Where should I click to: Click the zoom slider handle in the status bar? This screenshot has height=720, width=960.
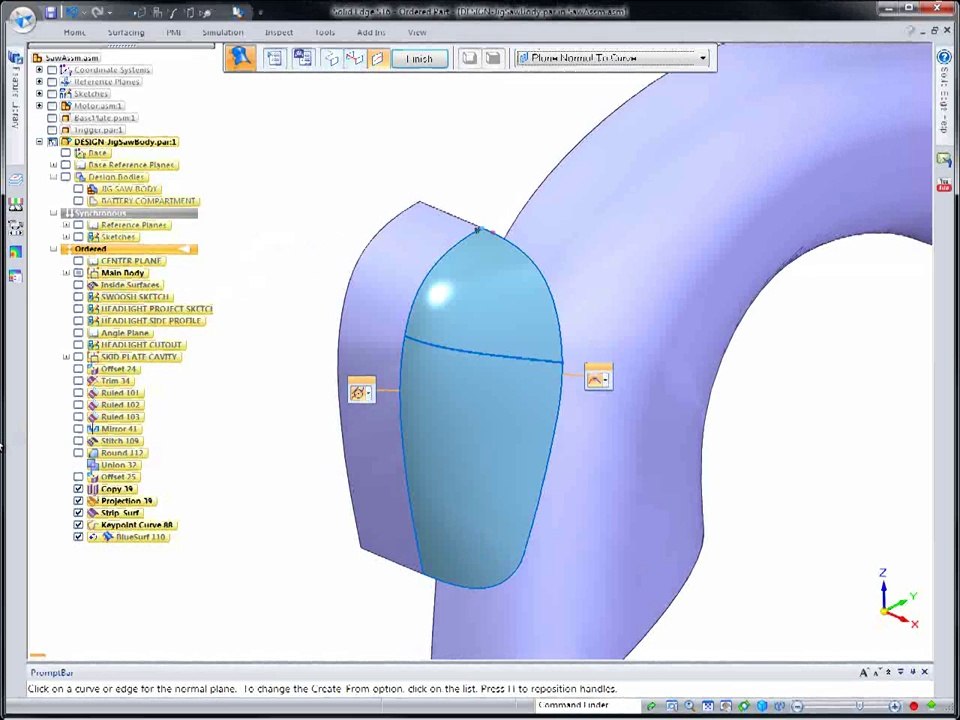(x=859, y=706)
